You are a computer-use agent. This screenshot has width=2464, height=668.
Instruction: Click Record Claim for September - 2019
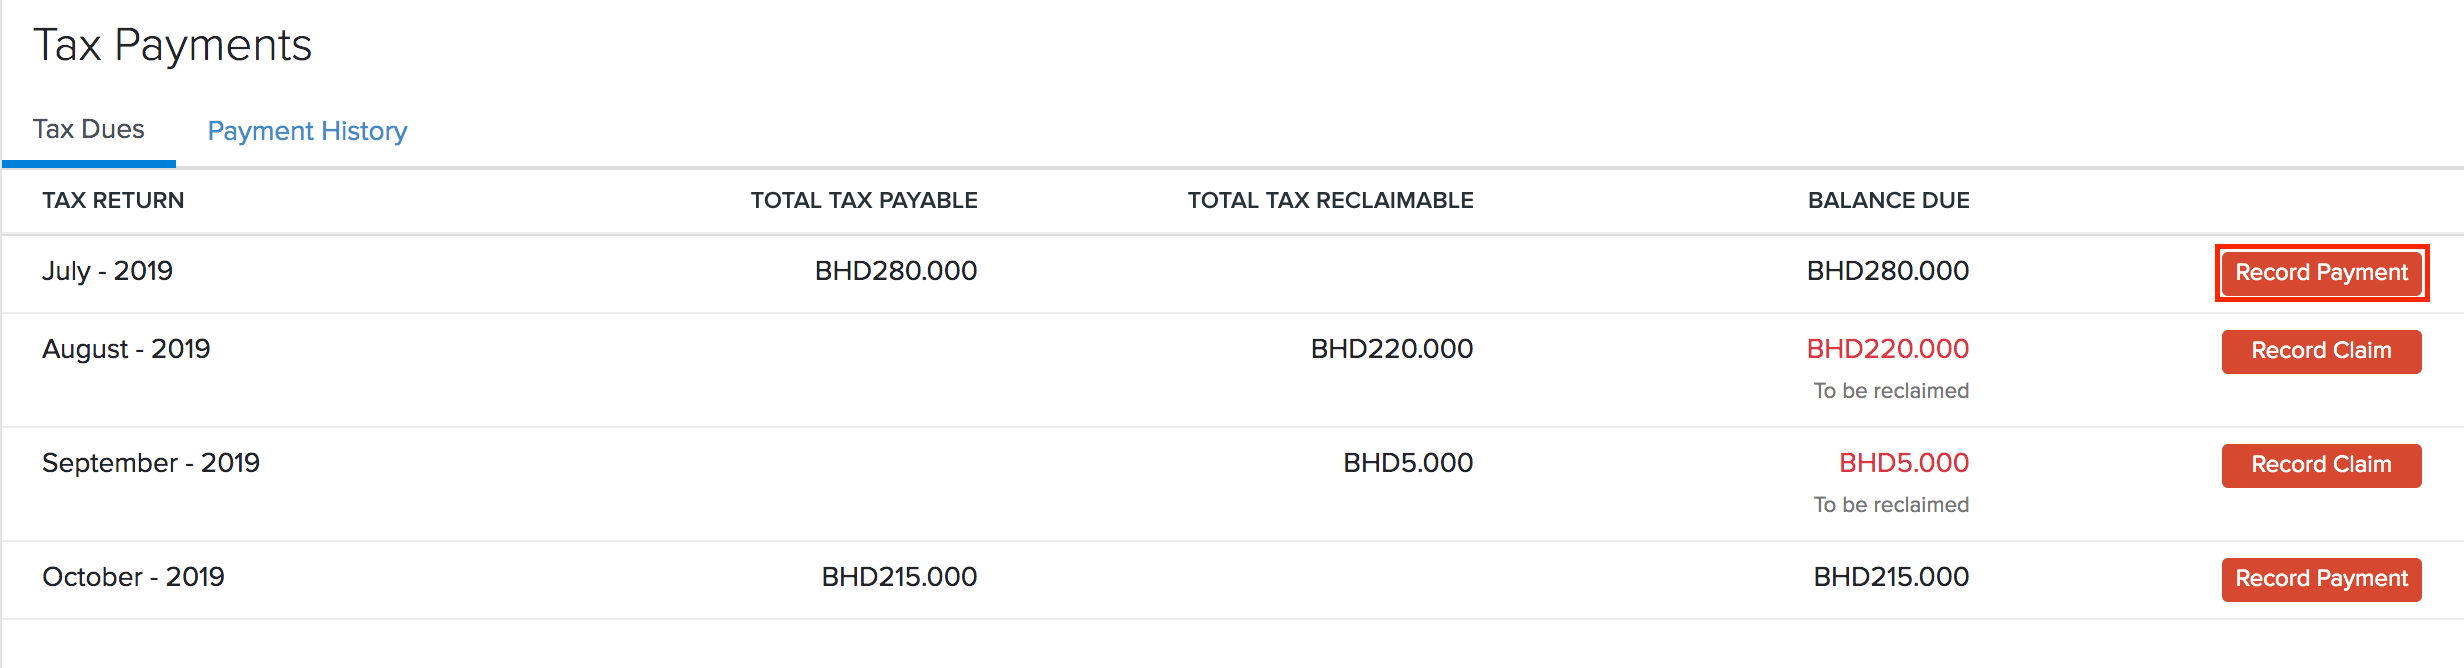(2320, 464)
